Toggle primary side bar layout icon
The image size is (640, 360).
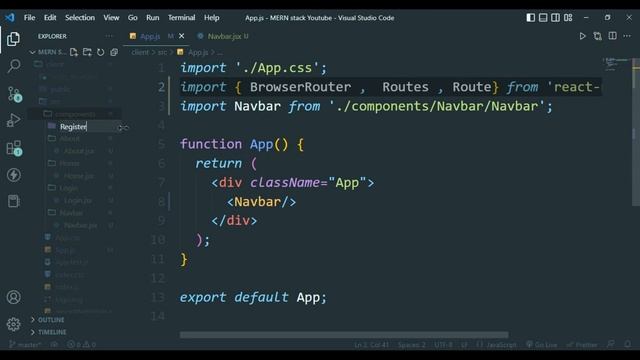pos(531,18)
